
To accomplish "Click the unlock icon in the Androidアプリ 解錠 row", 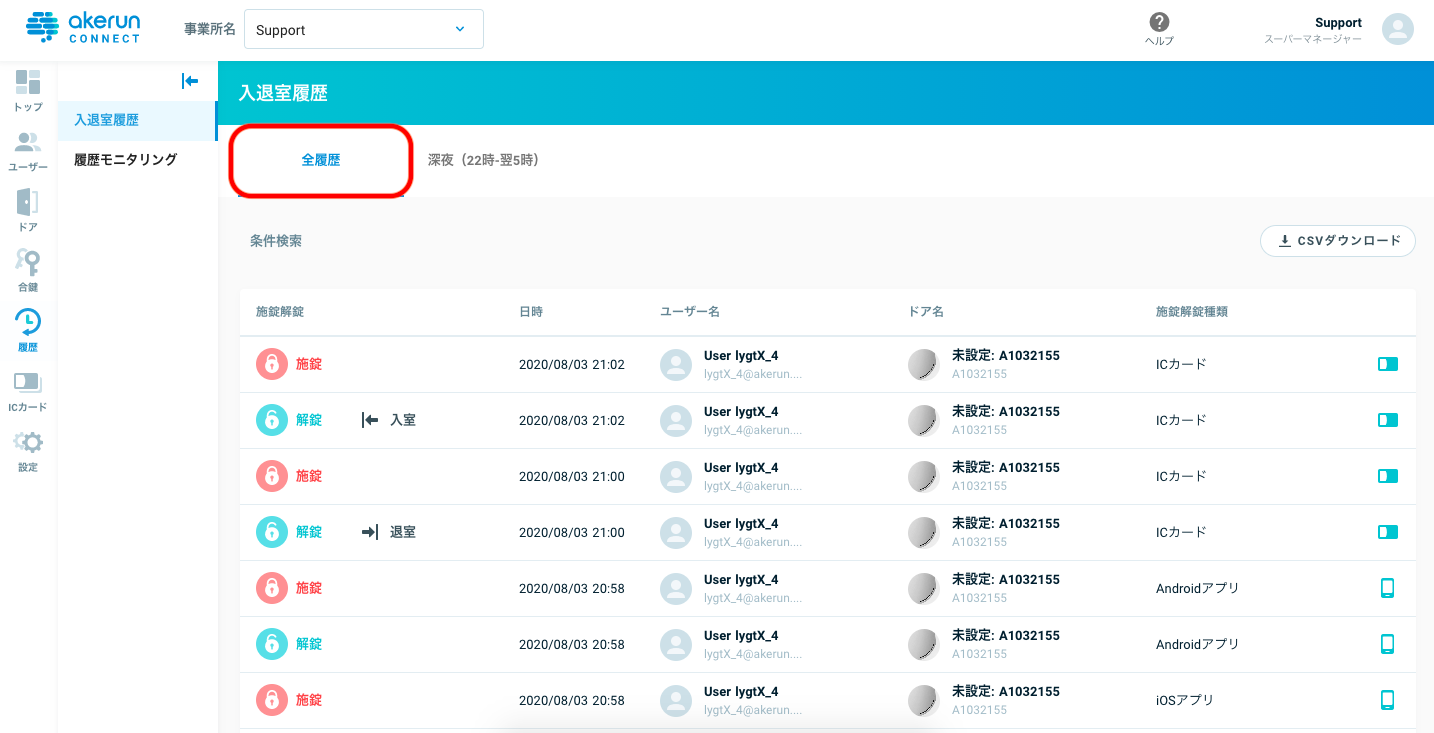I will 272,644.
